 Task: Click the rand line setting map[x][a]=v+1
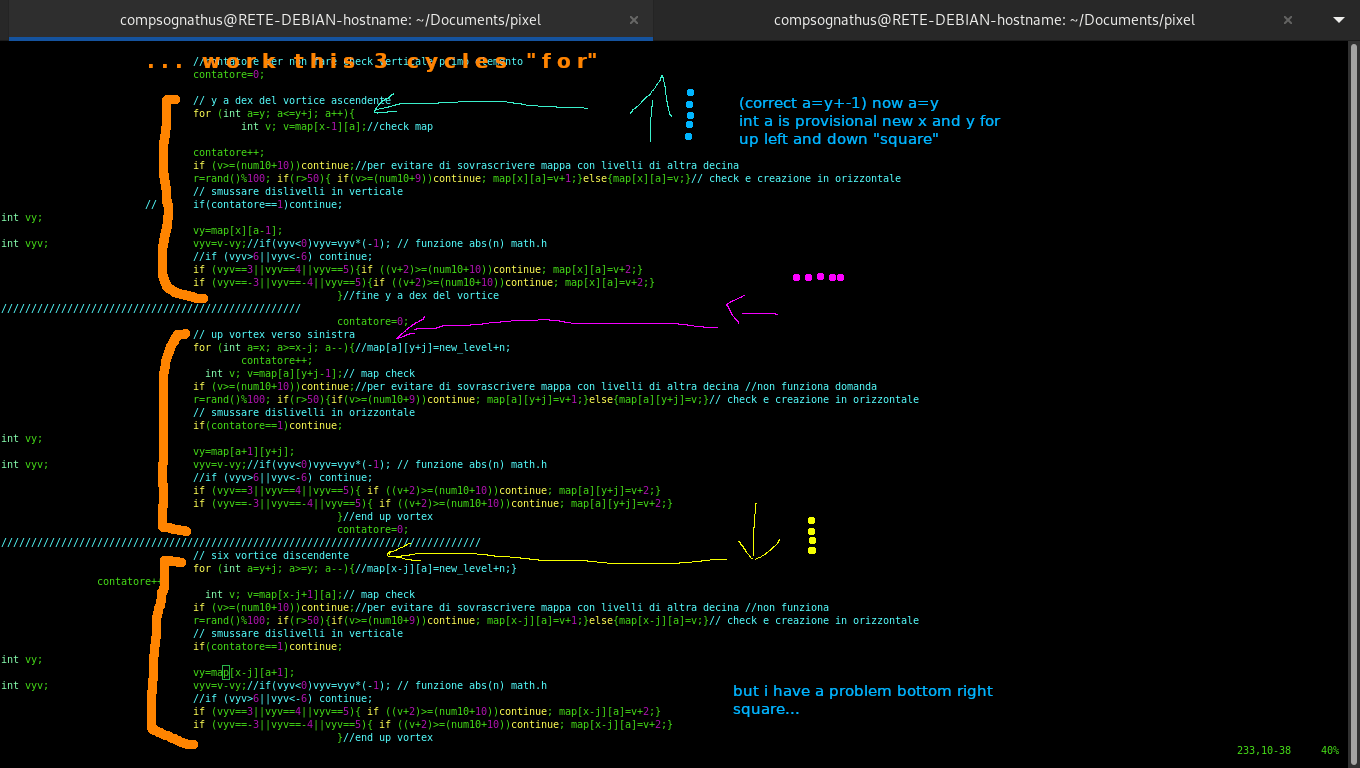click(547, 179)
